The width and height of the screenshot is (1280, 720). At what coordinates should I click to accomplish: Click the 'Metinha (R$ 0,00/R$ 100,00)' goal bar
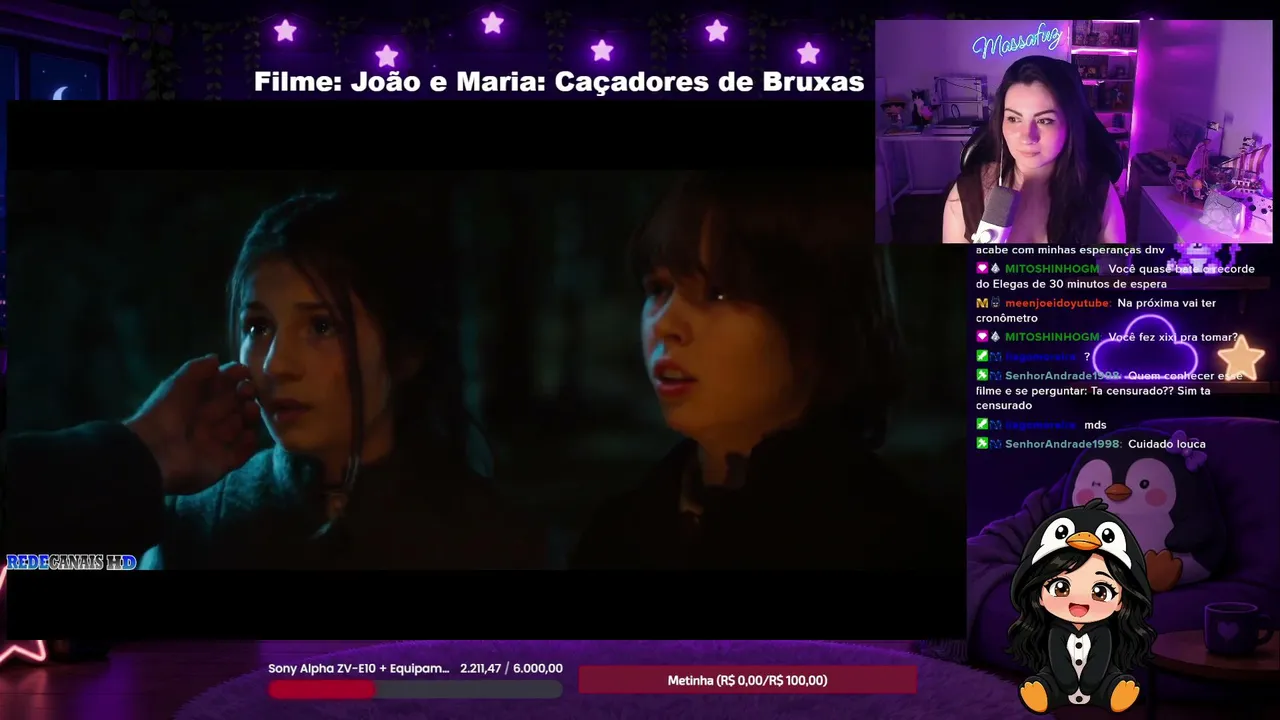coord(747,681)
